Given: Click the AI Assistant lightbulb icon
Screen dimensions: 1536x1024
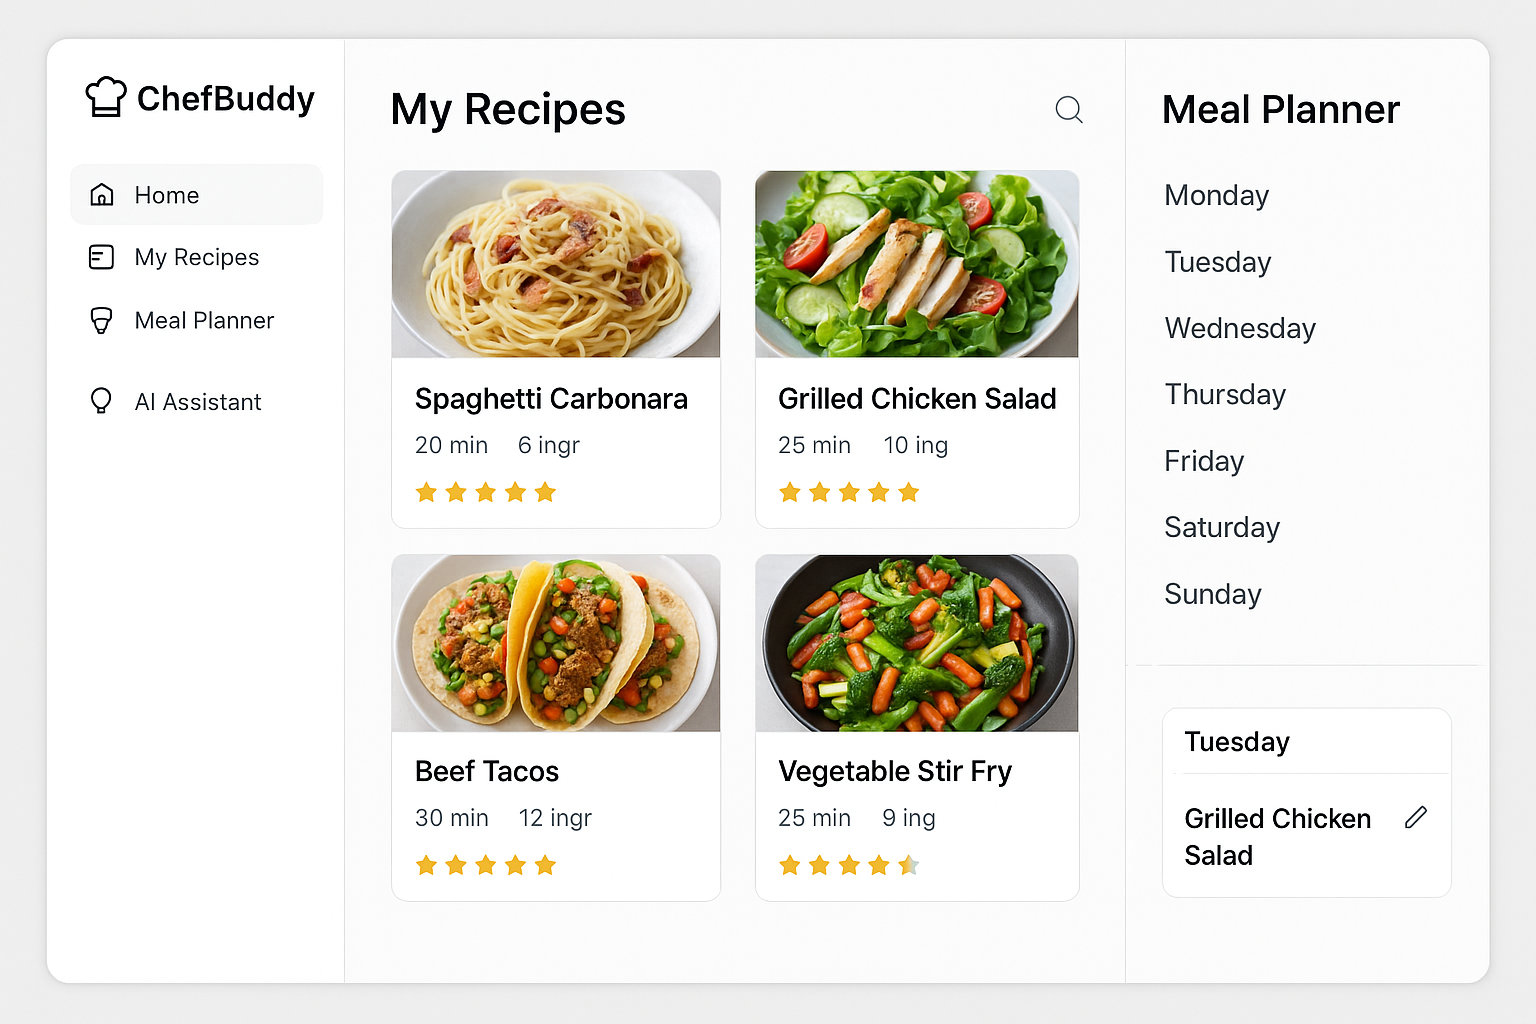Looking at the screenshot, I should point(102,402).
